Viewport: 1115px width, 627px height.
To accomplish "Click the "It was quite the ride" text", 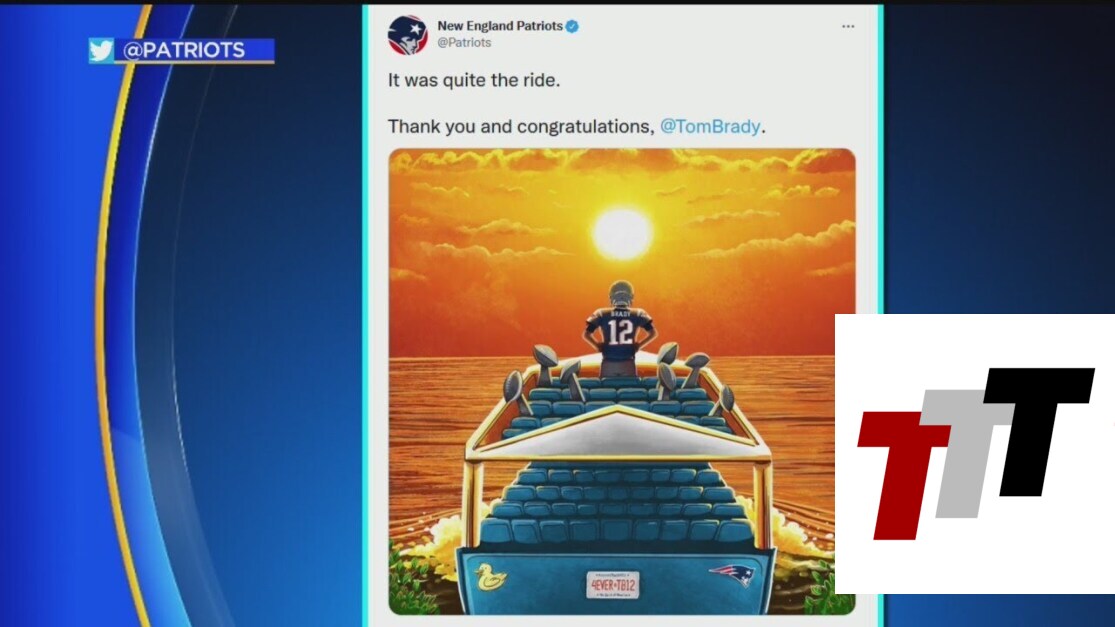I will click(x=474, y=80).
